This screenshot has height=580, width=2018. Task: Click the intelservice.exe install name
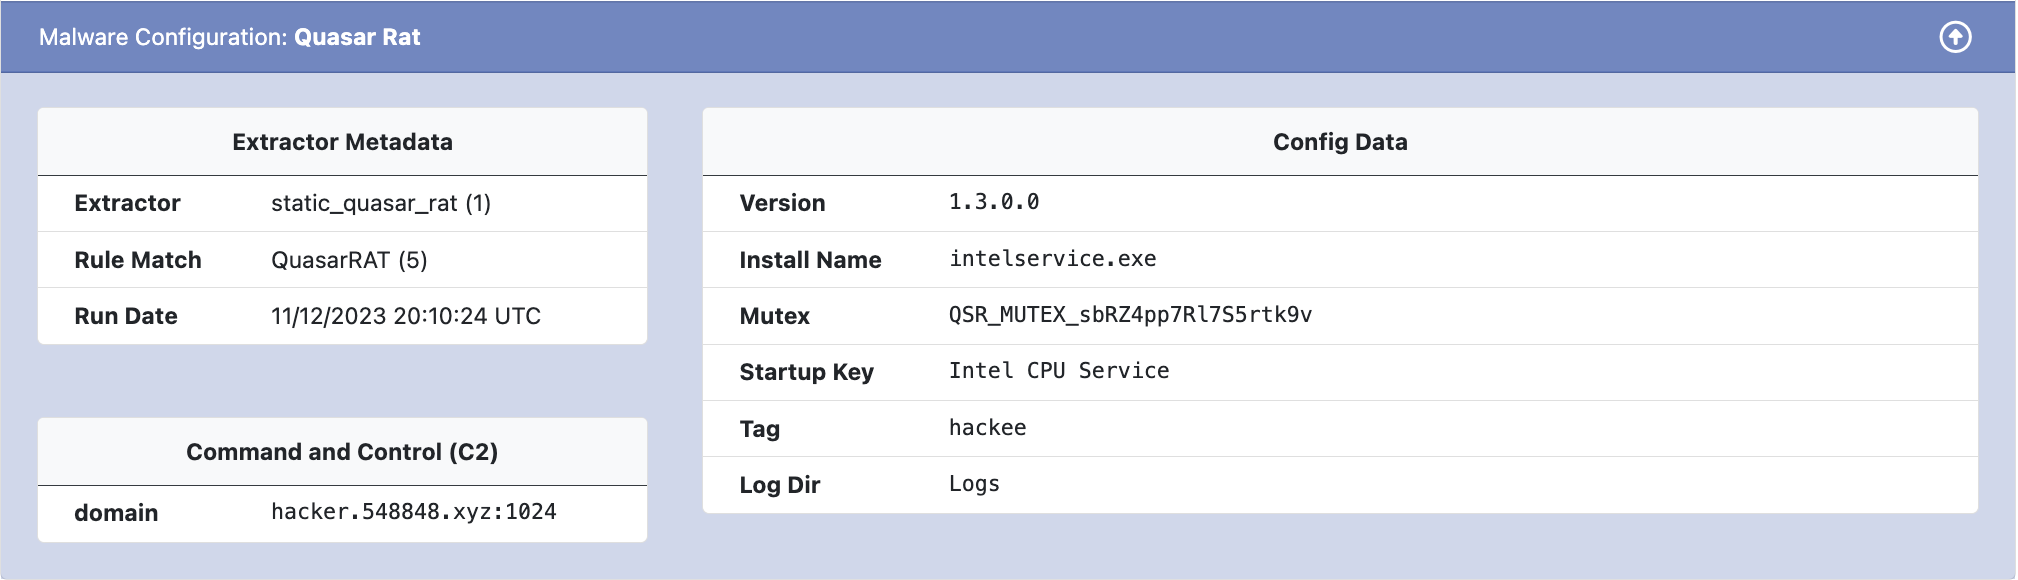1052,259
